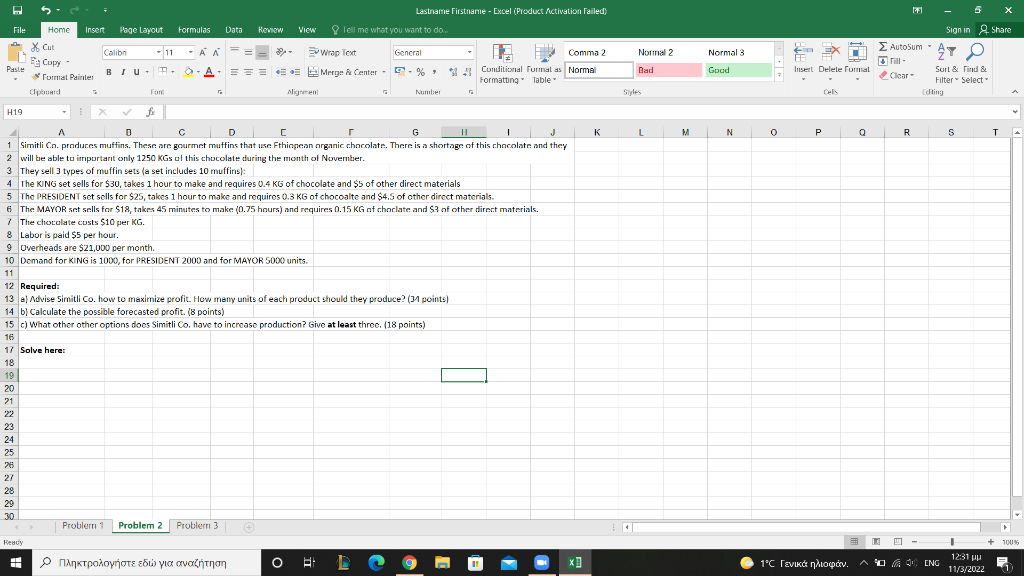Viewport: 1024px width, 576px height.
Task: Click the Insert Function fx icon
Action: click(150, 112)
